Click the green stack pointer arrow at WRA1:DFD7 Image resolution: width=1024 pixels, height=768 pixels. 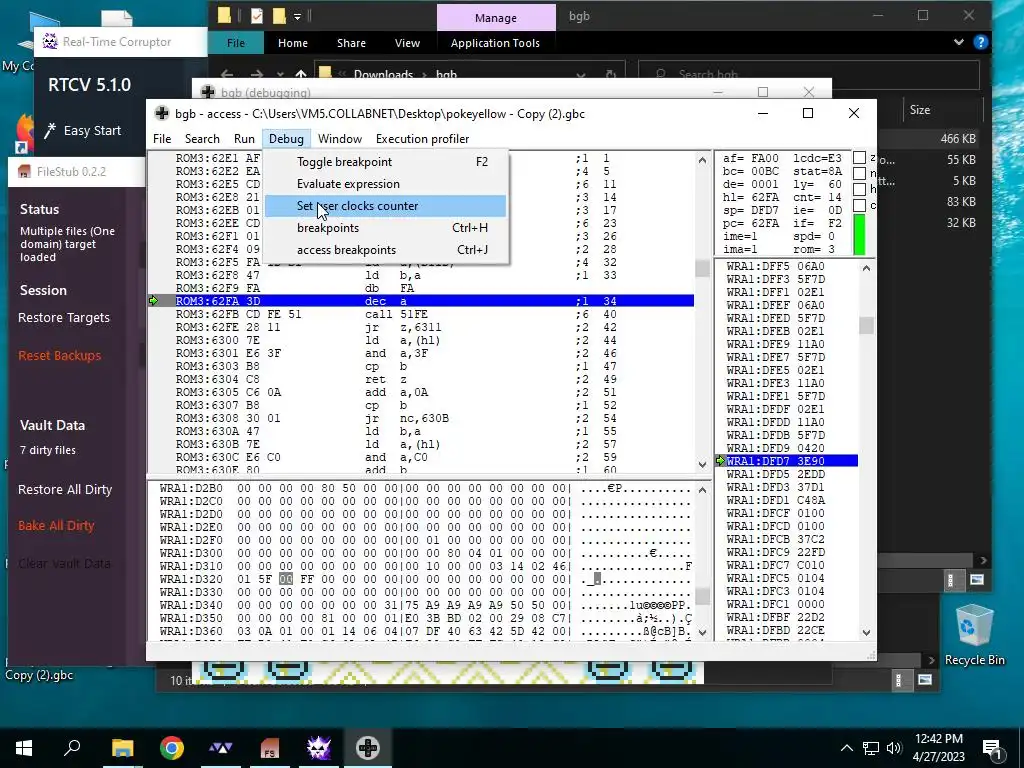[x=720, y=461]
